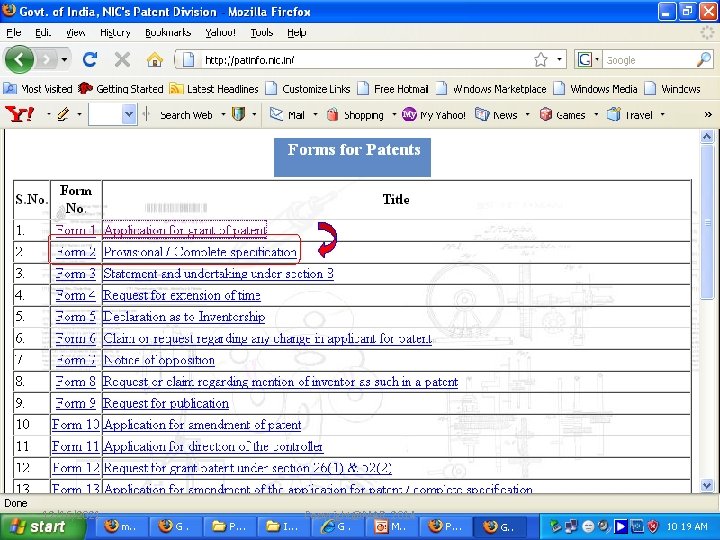Bookmark this page with the star icon
Screen dimensions: 720x540
[x=541, y=60]
